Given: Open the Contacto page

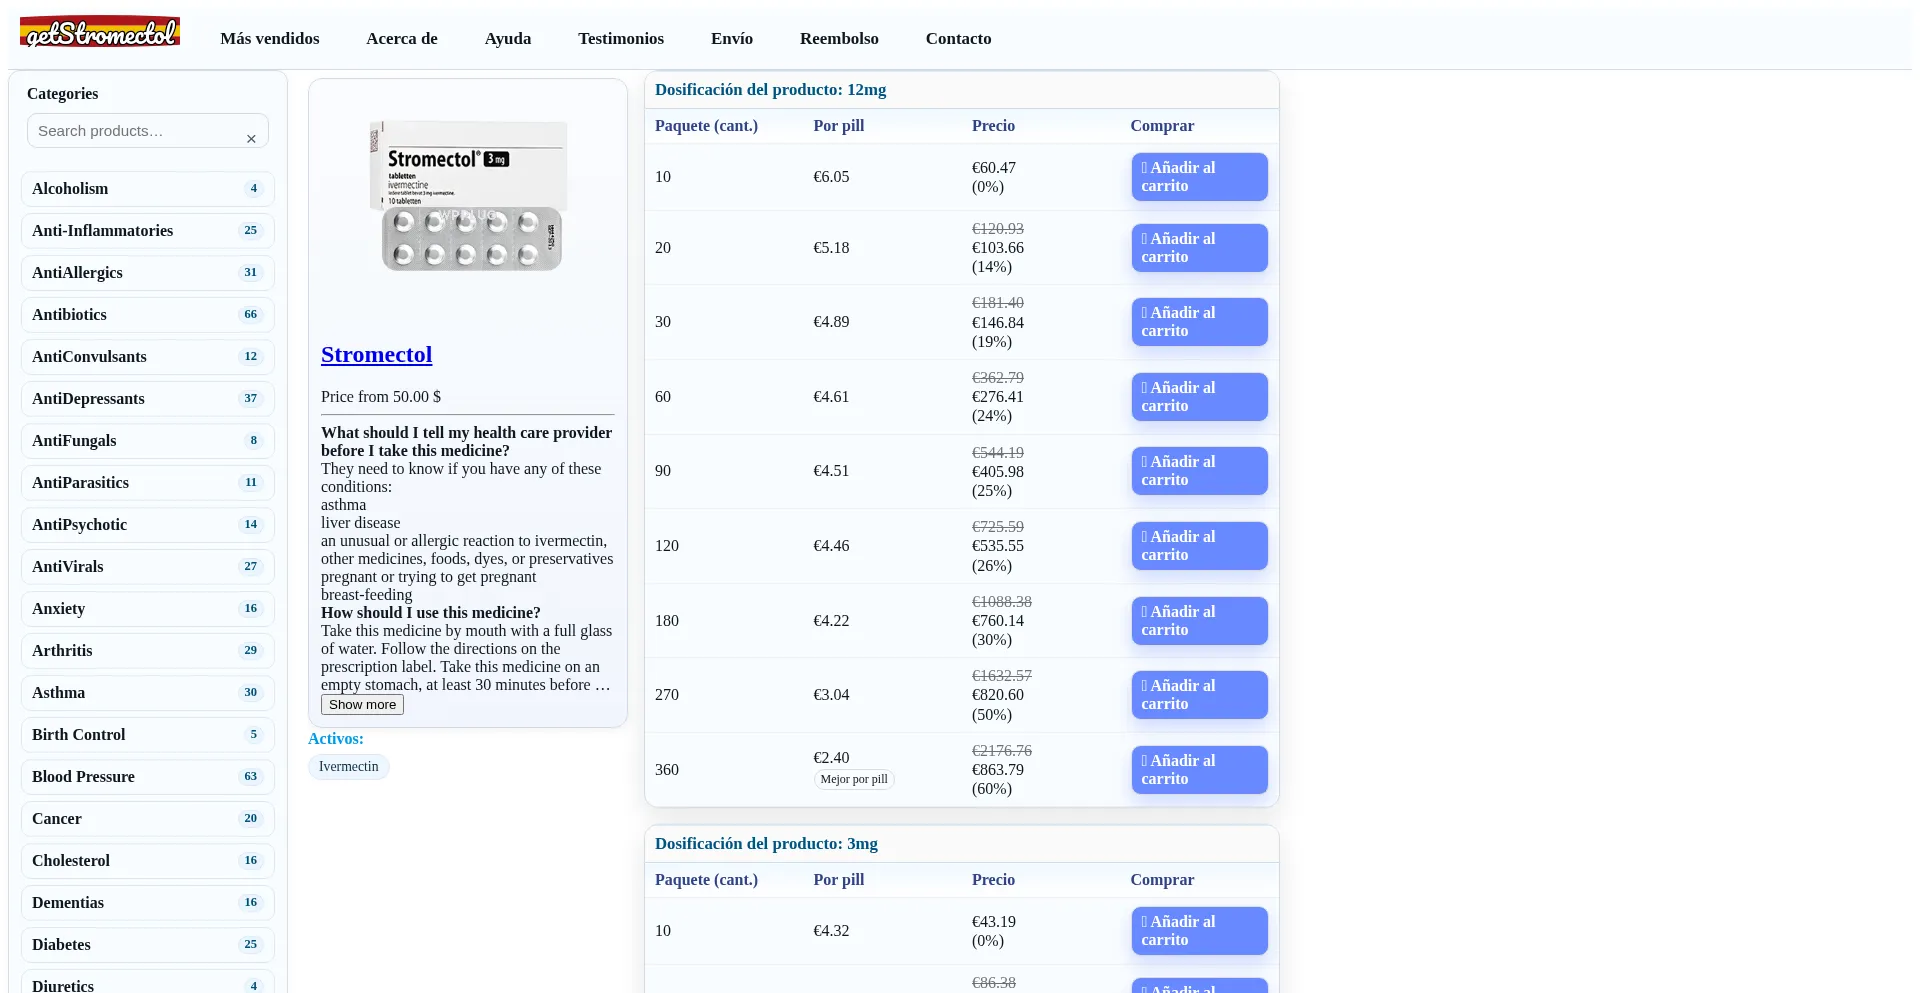Looking at the screenshot, I should click(957, 39).
